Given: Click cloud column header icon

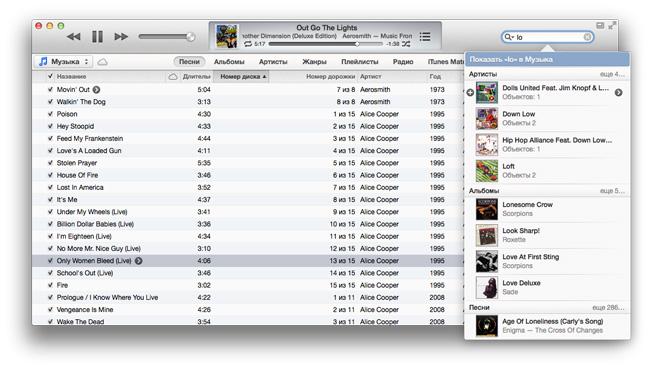Looking at the screenshot, I should 173,76.
